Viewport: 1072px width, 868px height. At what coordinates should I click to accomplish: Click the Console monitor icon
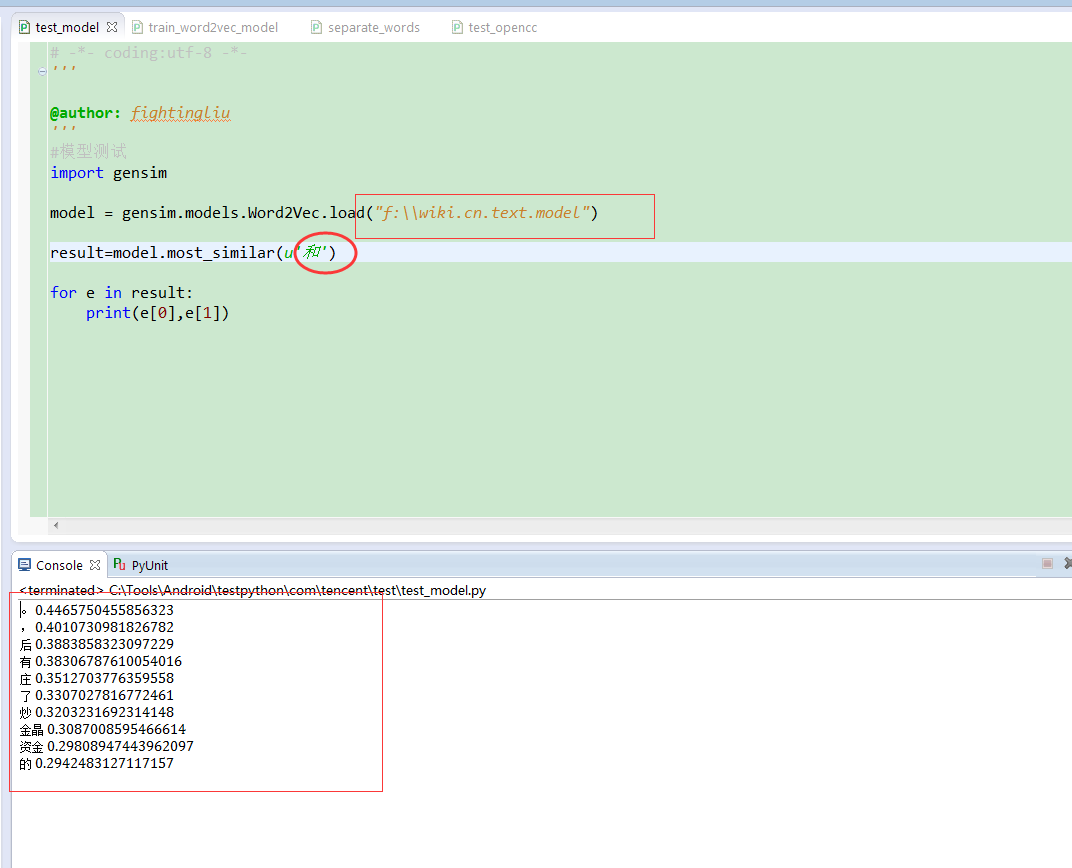pyautogui.click(x=25, y=565)
